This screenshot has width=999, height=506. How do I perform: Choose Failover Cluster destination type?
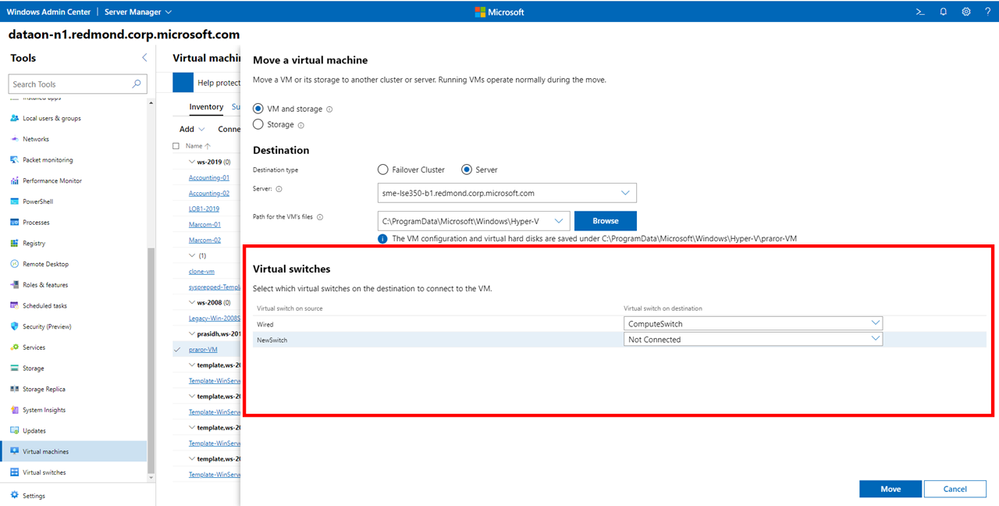383,170
